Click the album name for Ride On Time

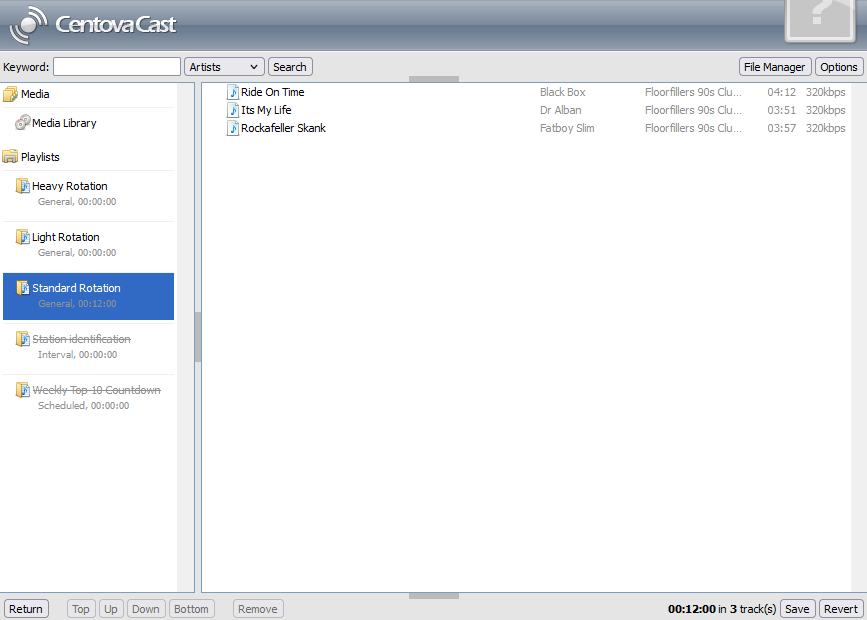click(693, 92)
